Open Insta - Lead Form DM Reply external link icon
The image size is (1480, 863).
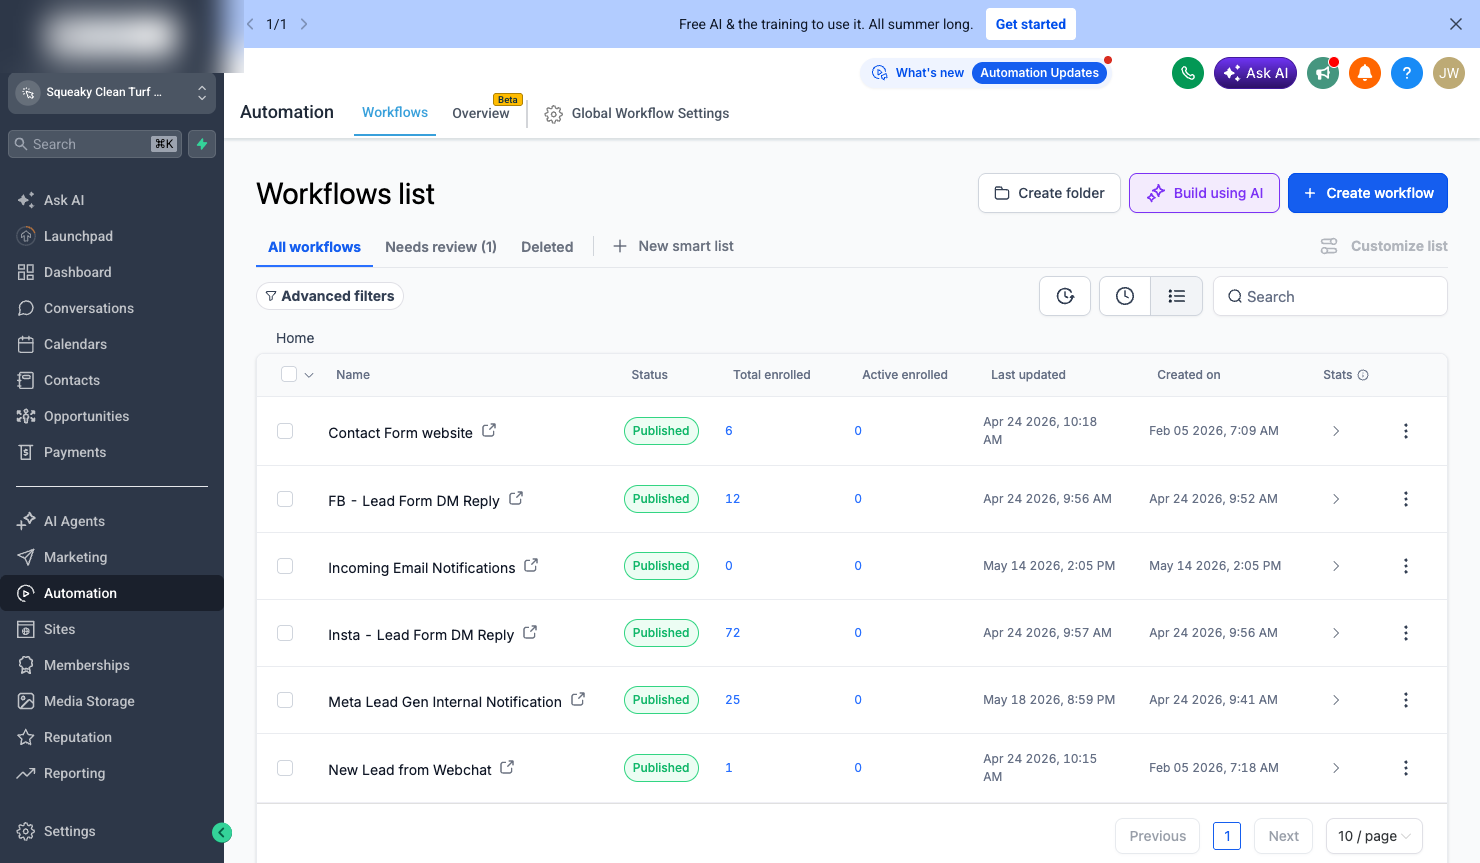(x=530, y=632)
